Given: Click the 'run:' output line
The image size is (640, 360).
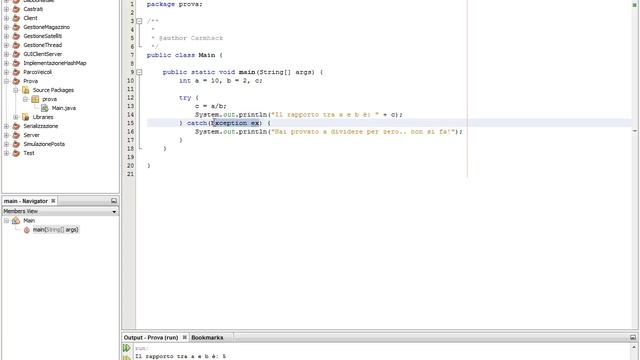Looking at the screenshot, I should click(142, 348).
